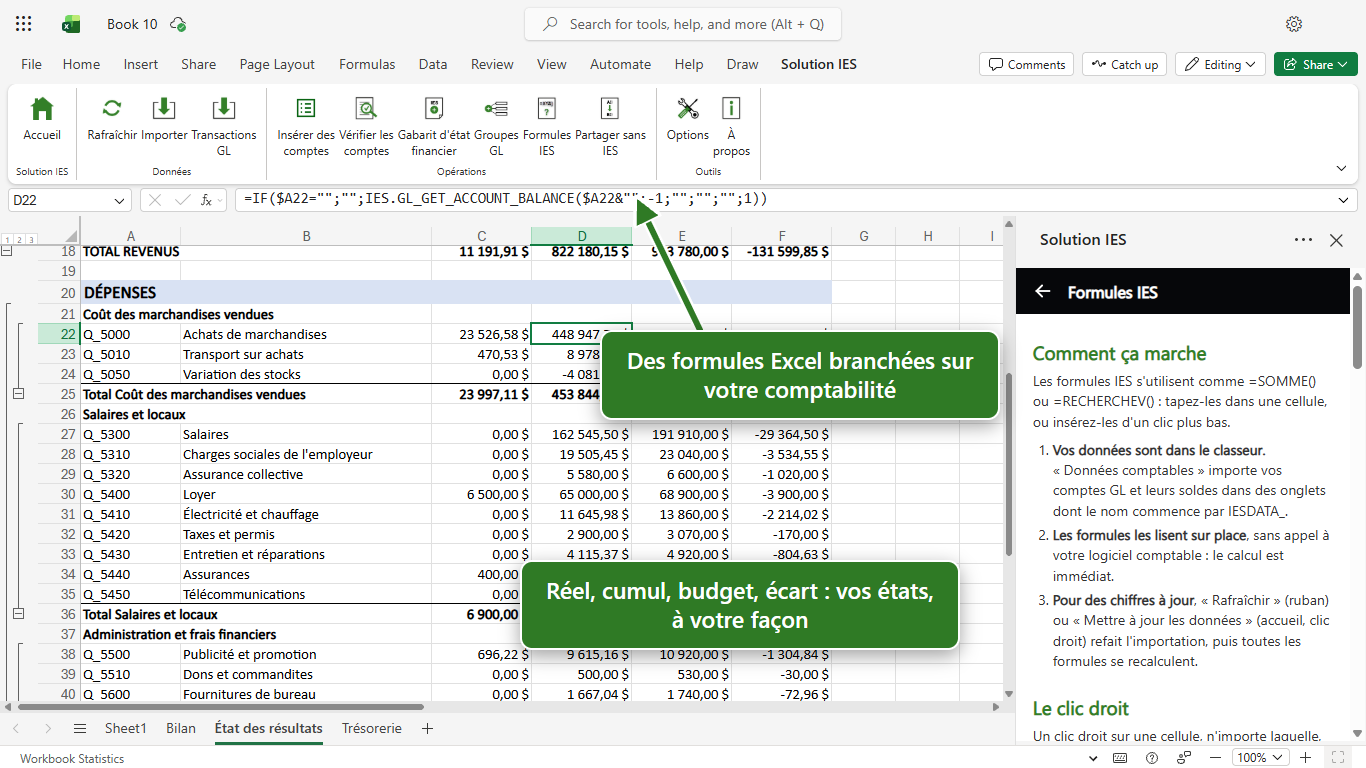
Task: Click the Comments button
Action: click(x=1026, y=64)
